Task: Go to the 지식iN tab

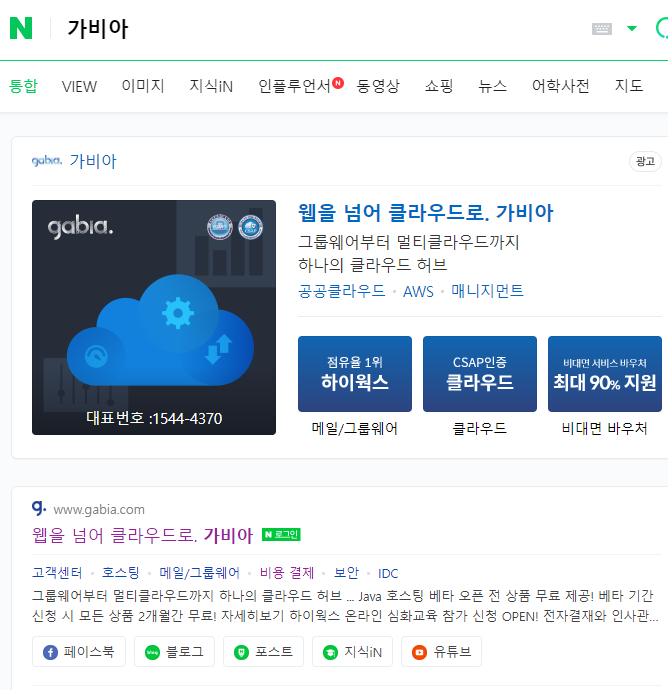Action: point(211,86)
